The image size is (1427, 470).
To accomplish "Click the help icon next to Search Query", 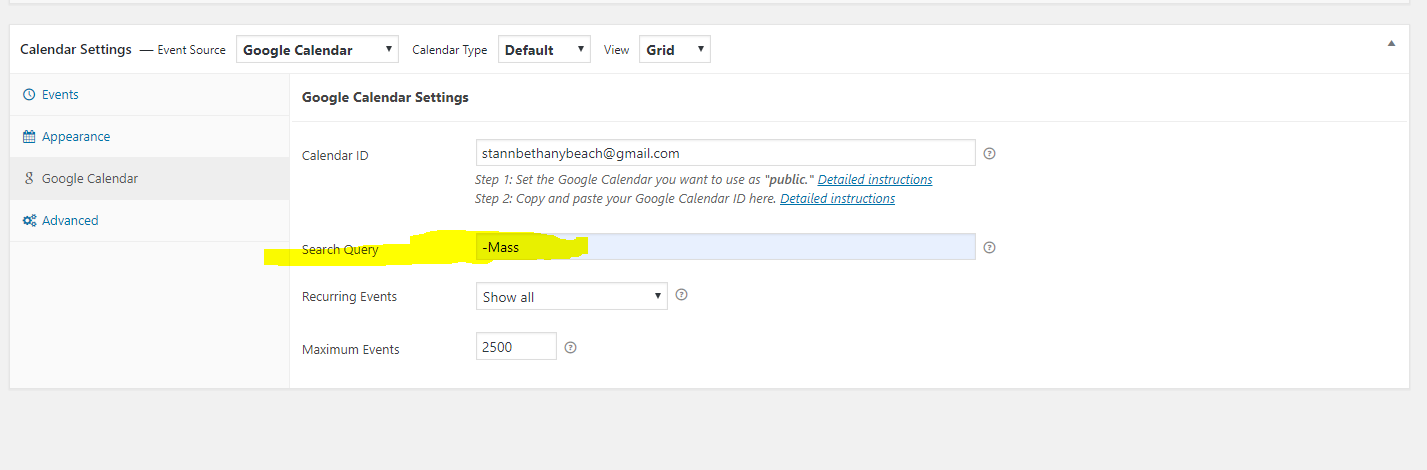I will 989,248.
